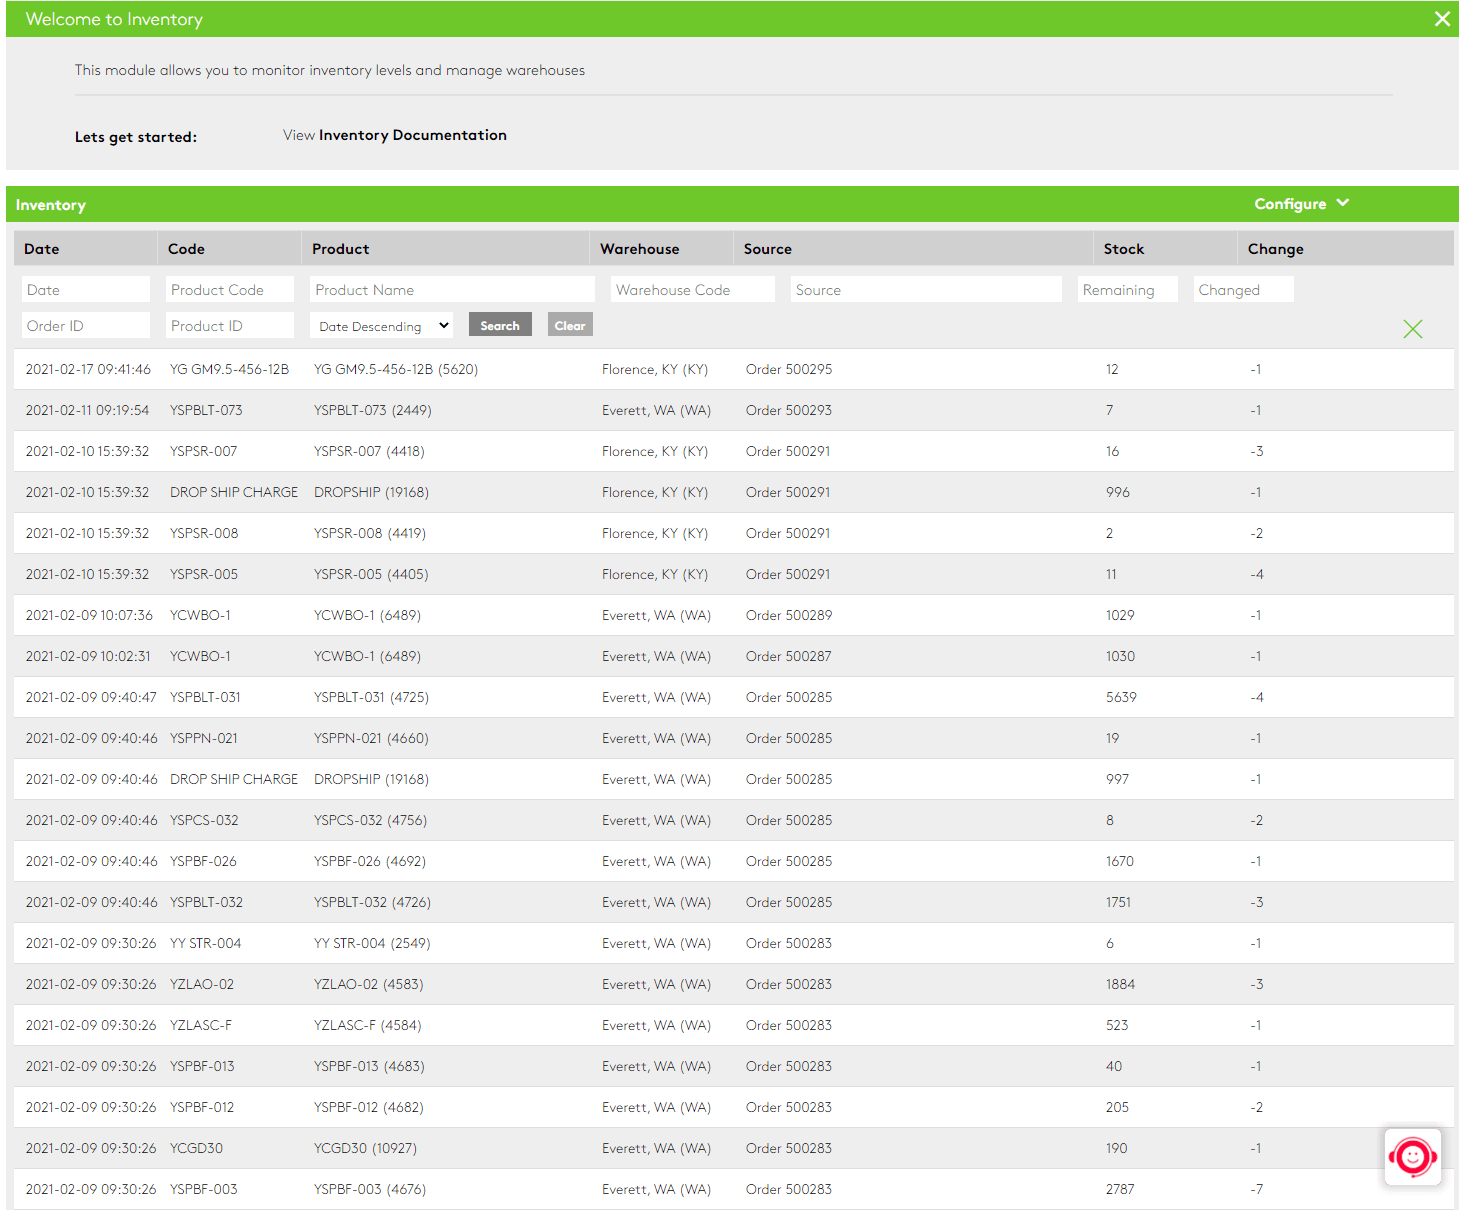The width and height of the screenshot is (1459, 1210).
Task: Click the clear filters X icon
Action: [1412, 328]
